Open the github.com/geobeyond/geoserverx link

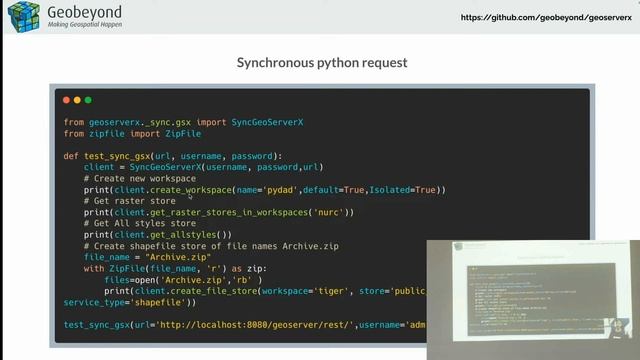point(546,18)
